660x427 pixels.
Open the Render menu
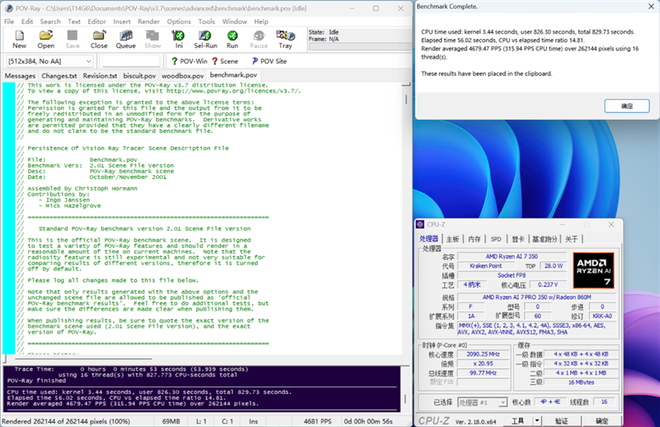150,21
